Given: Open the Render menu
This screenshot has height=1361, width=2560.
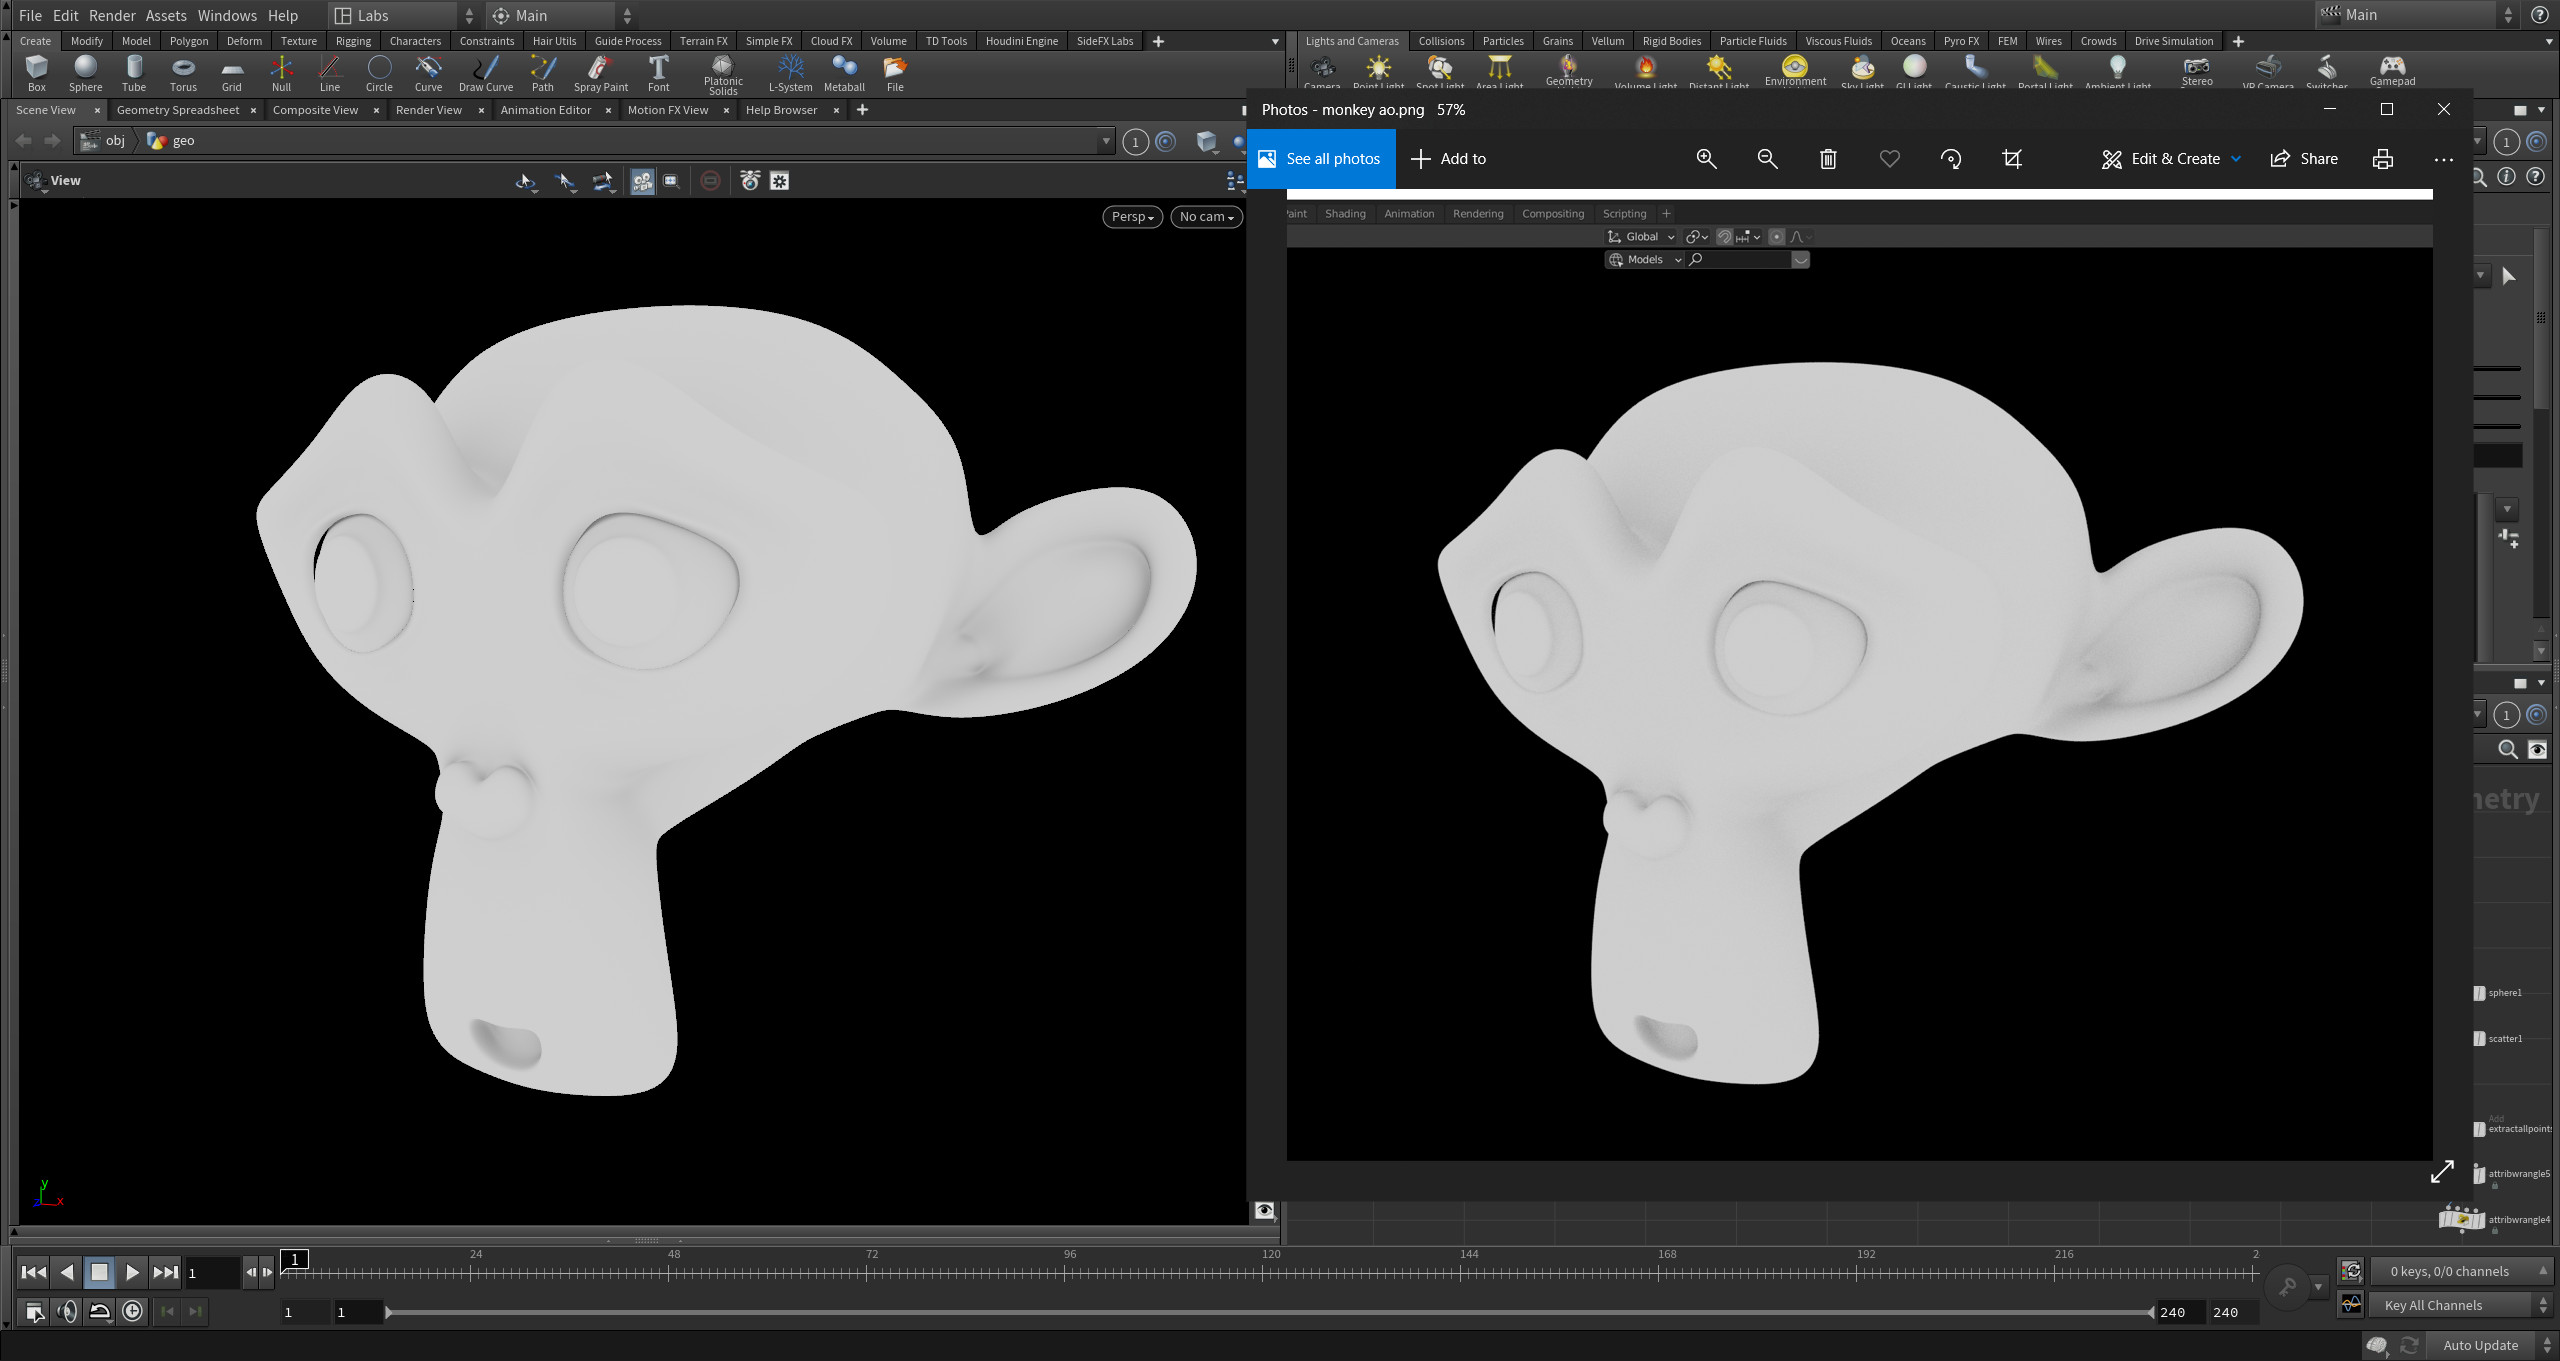Looking at the screenshot, I should 112,15.
